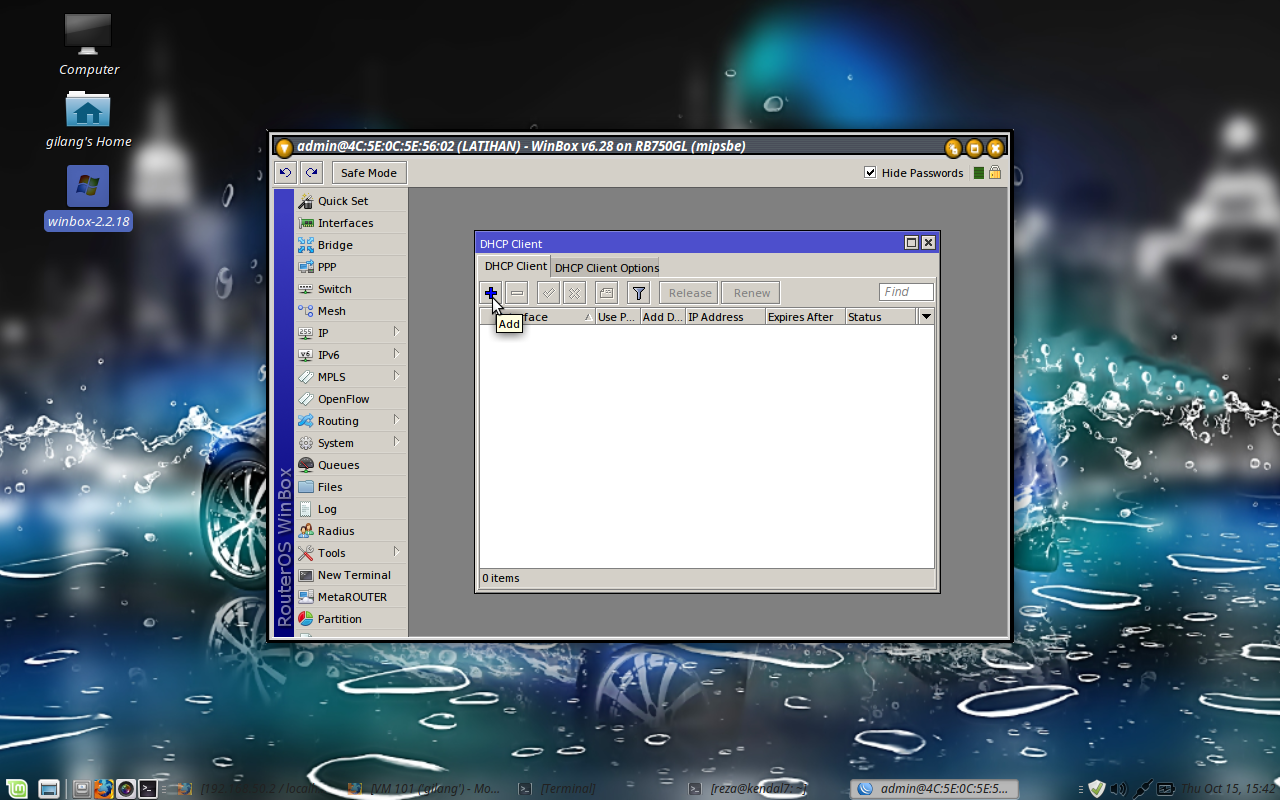Viewport: 1280px width, 800px height.
Task: Switch to VM 101 taskbar window
Action: point(423,788)
